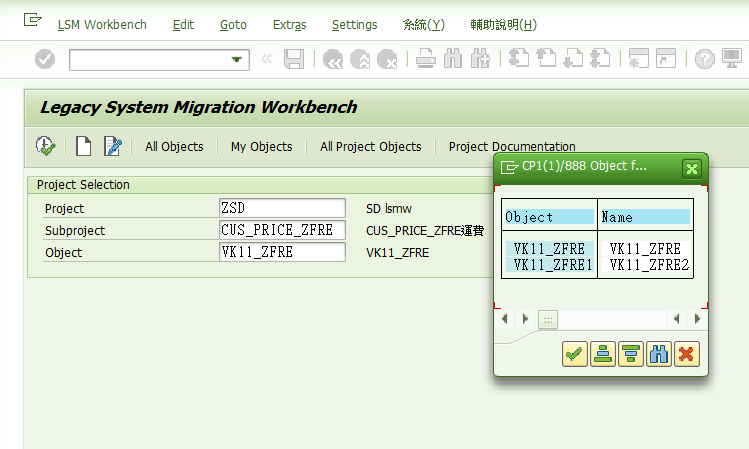Screen dimensions: 749x449
Task: Click the Execute clock icon
Action: click(45, 146)
